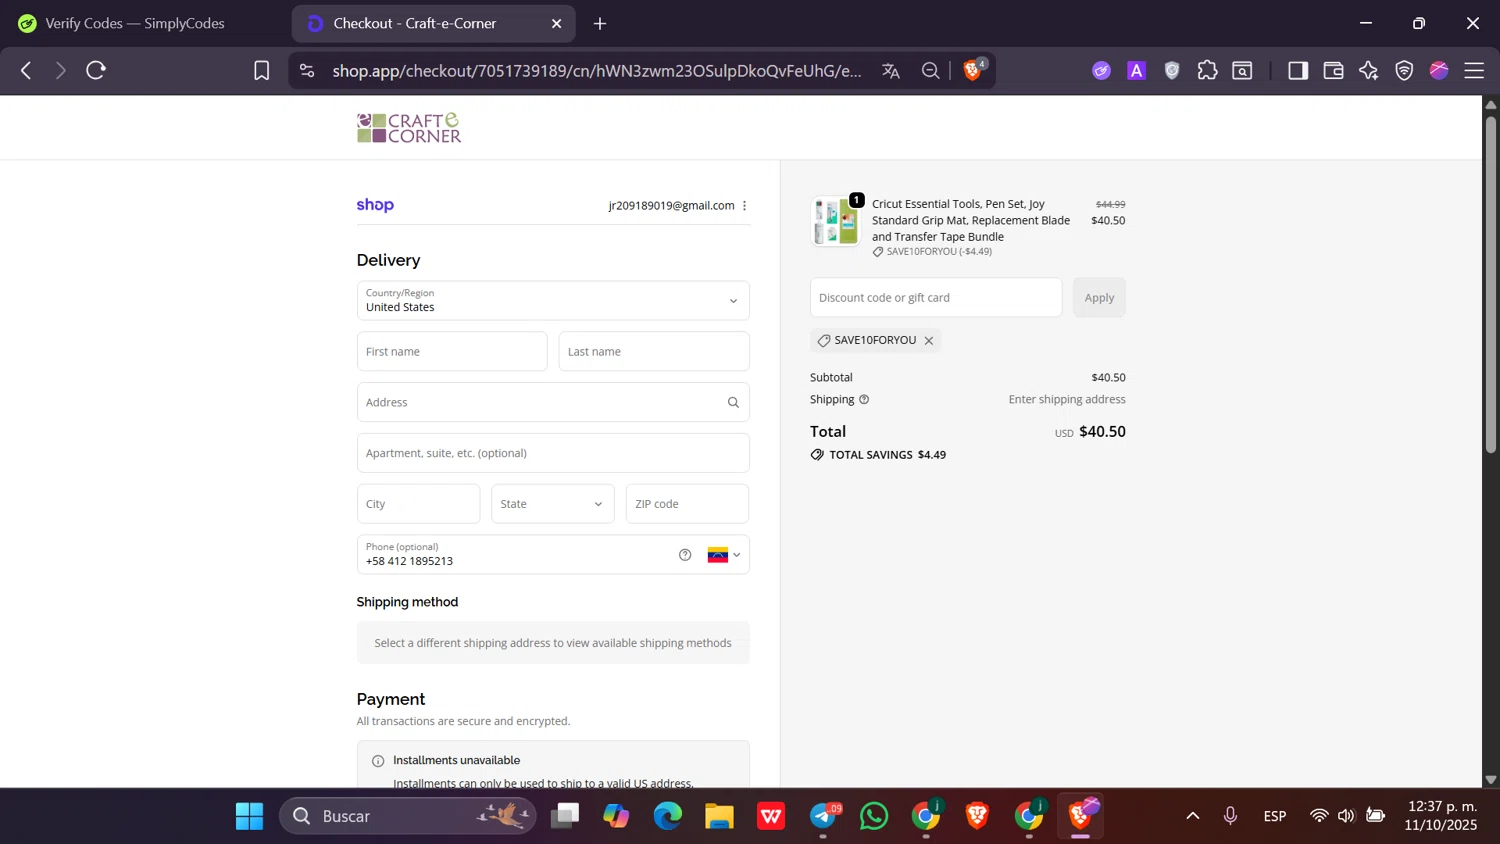The width and height of the screenshot is (1500, 844).
Task: Open account options beside email address
Action: tap(745, 206)
